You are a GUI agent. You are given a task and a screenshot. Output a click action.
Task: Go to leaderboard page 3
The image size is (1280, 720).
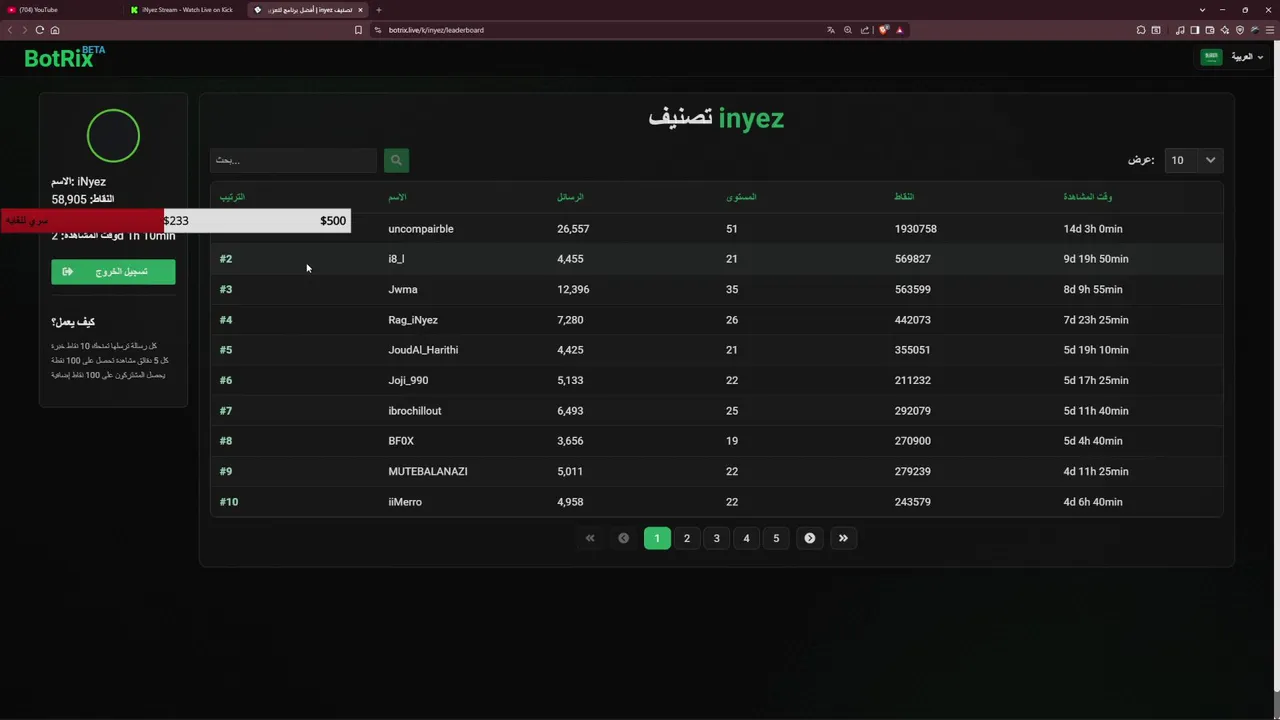[716, 538]
